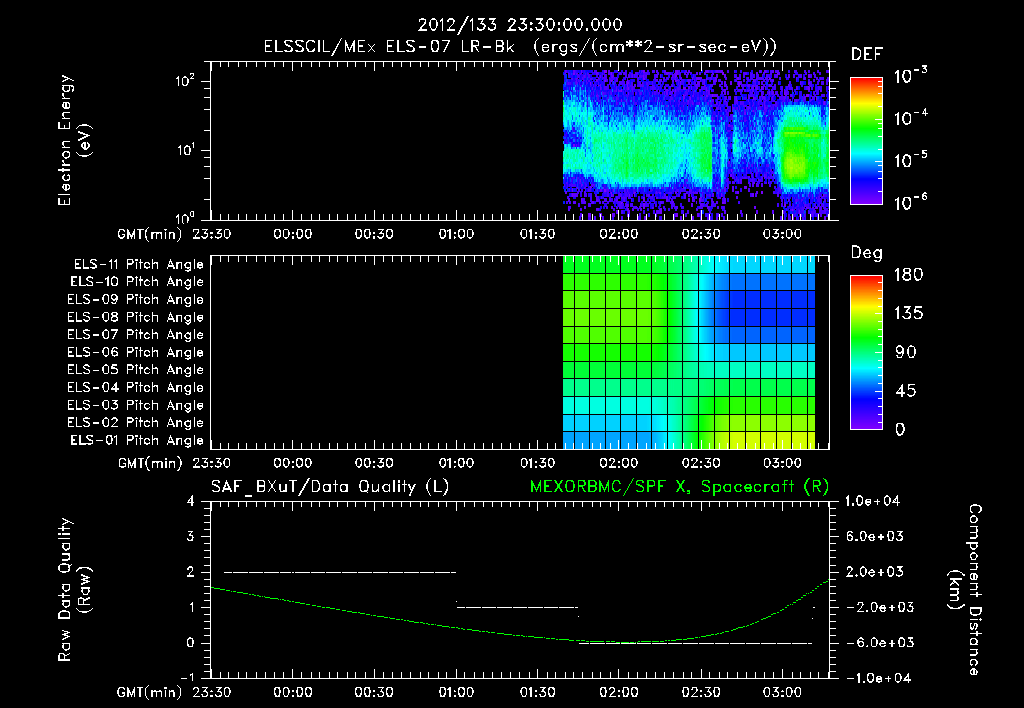Viewport: 1024px width, 708px height.
Task: Select the ELS-04 Pitch Angle row label
Action: point(135,388)
